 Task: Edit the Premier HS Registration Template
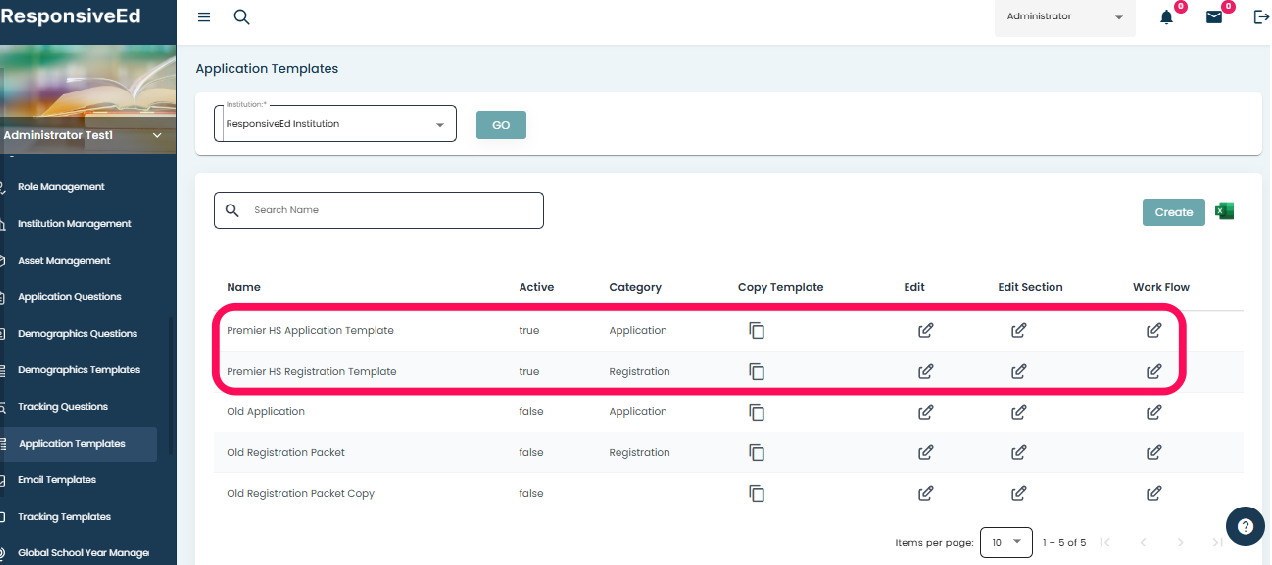(x=925, y=371)
